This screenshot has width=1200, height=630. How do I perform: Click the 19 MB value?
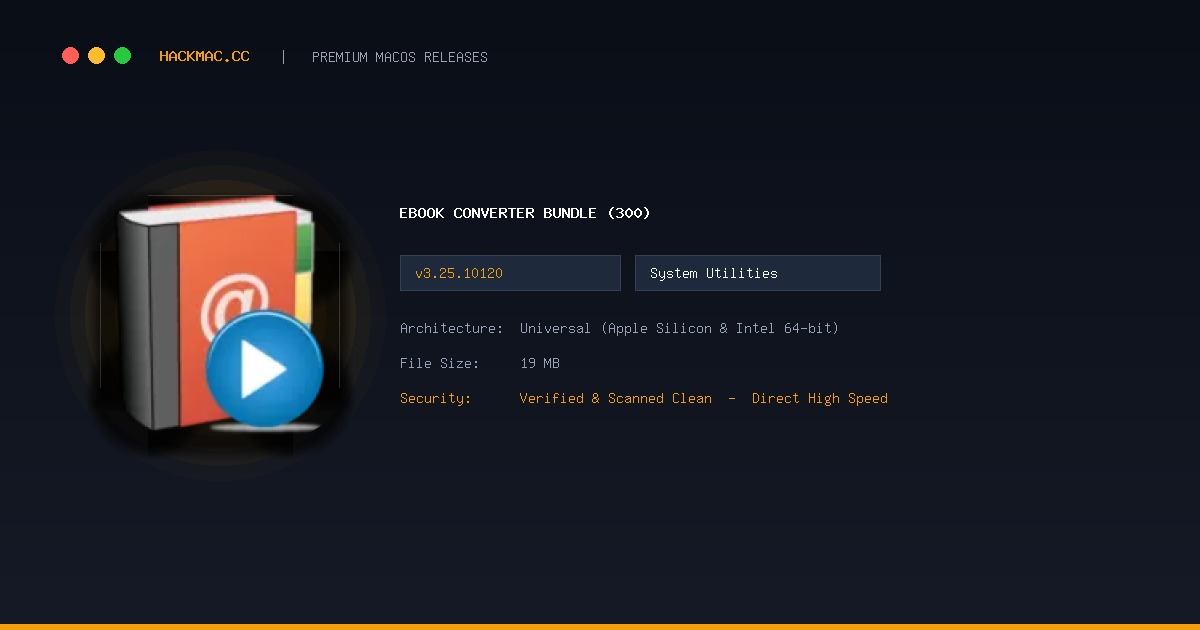coord(540,363)
